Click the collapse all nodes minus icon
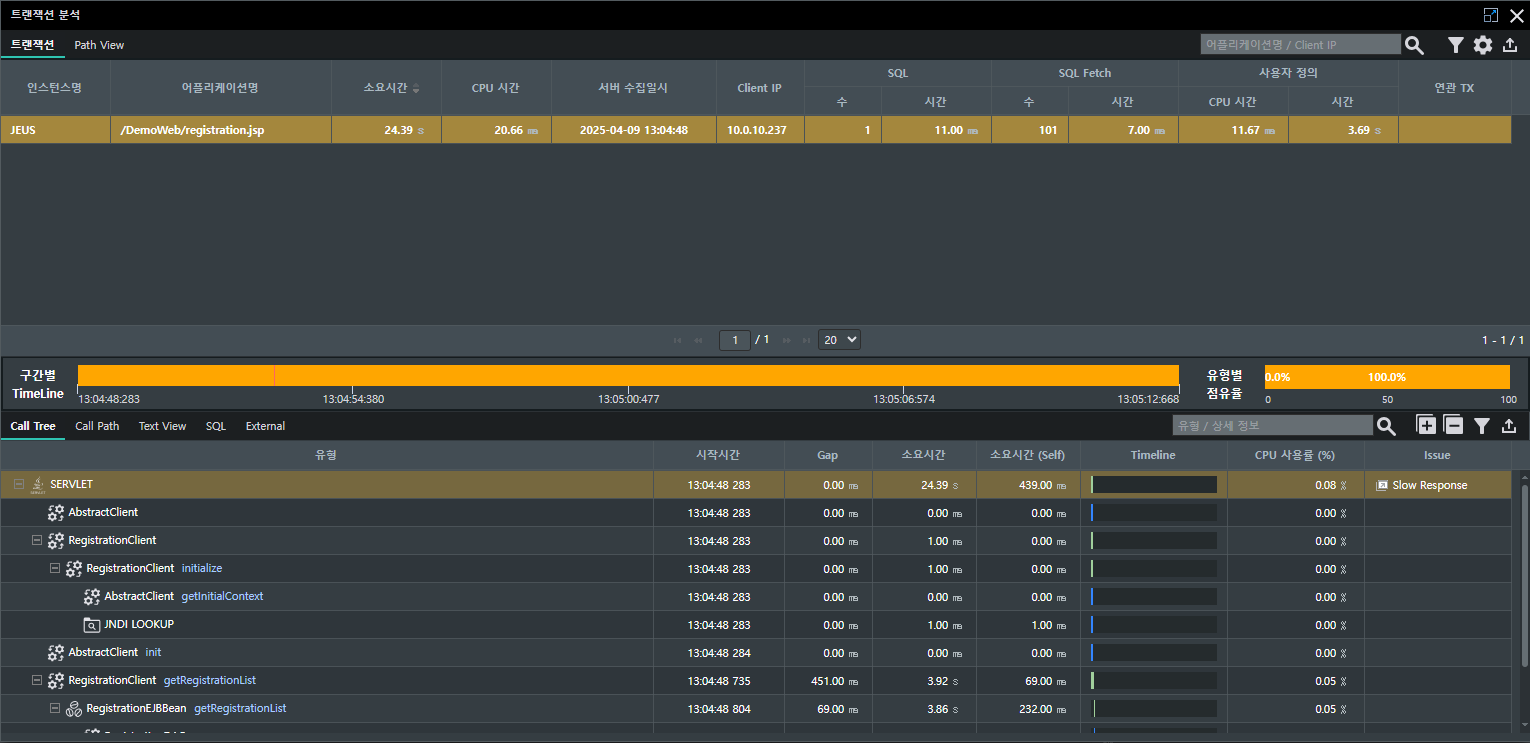 (x=1454, y=425)
